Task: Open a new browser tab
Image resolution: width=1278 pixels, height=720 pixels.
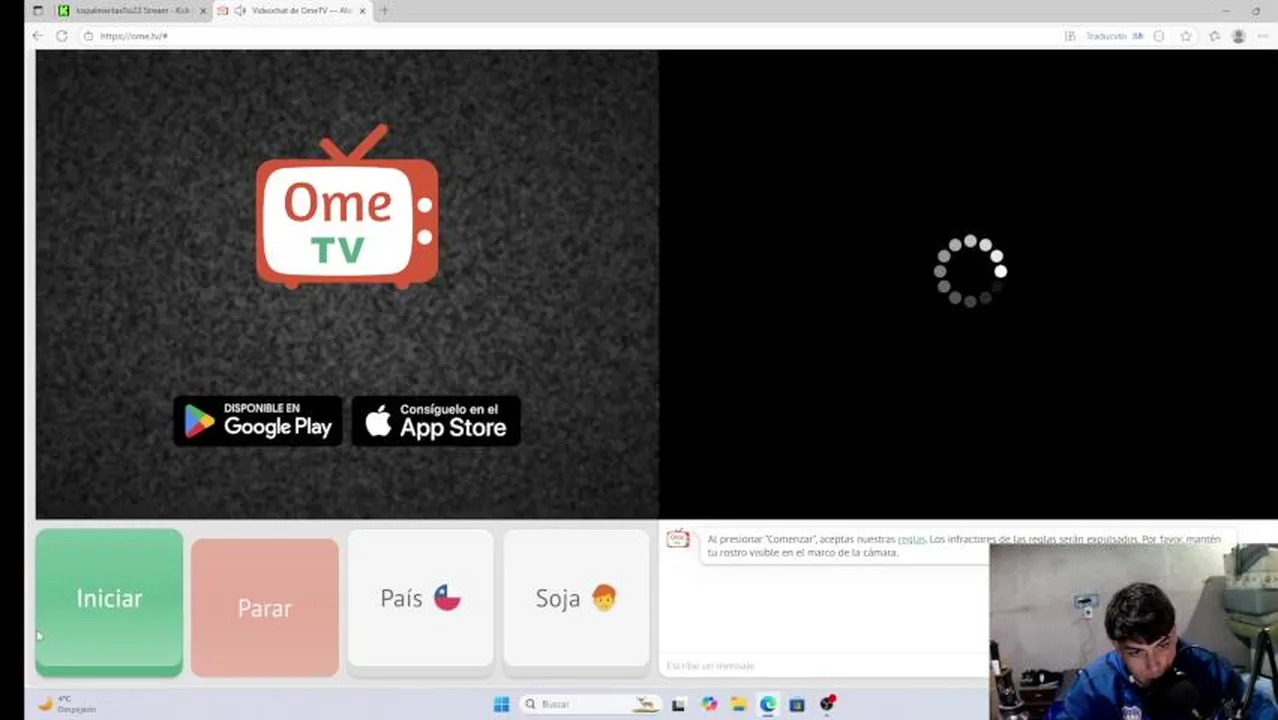Action: [x=384, y=10]
